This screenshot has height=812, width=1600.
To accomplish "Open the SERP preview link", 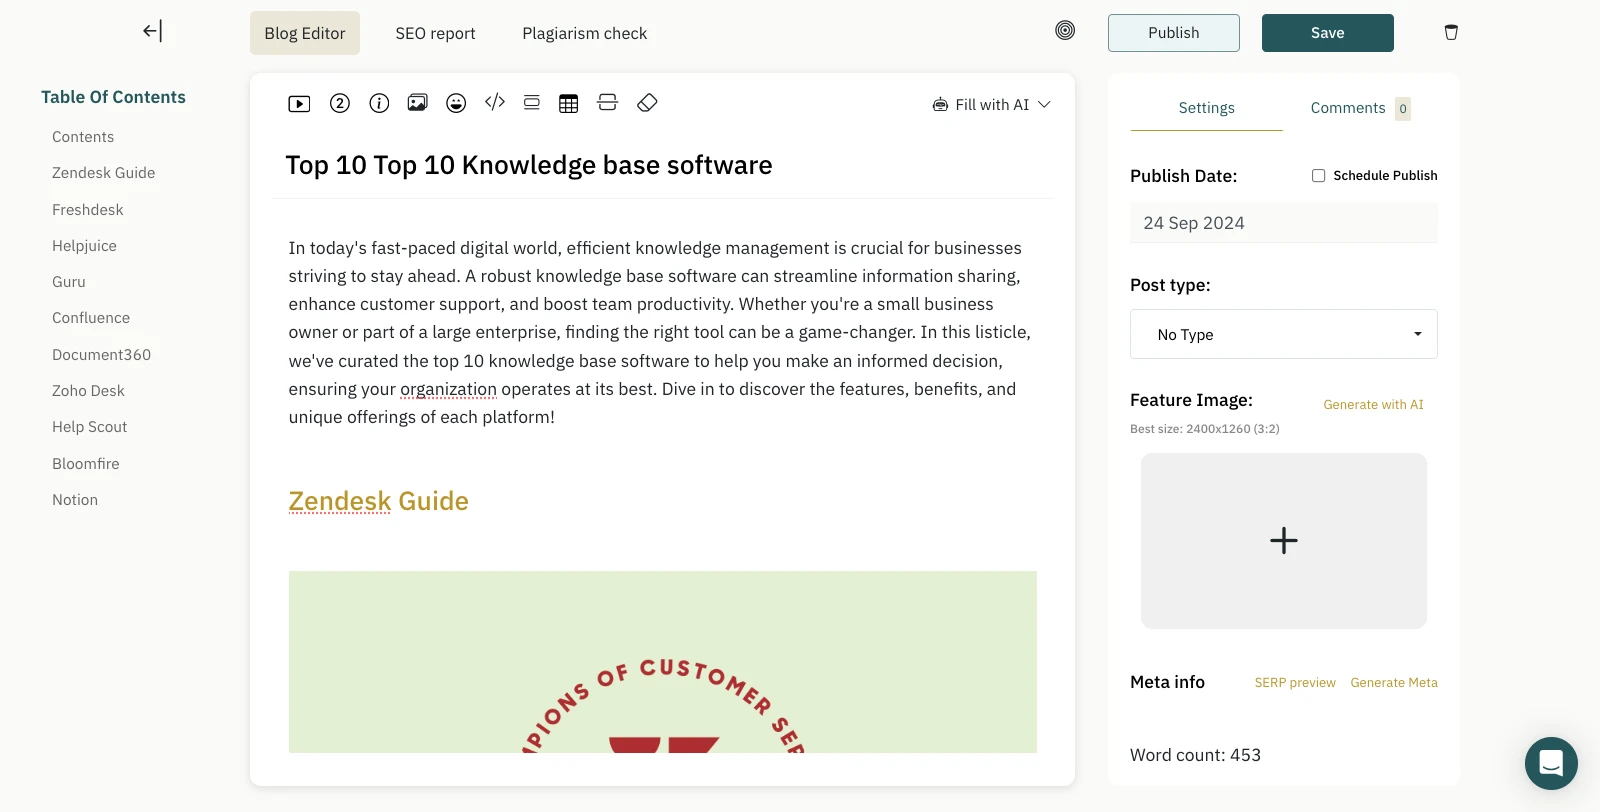I will [1295, 683].
